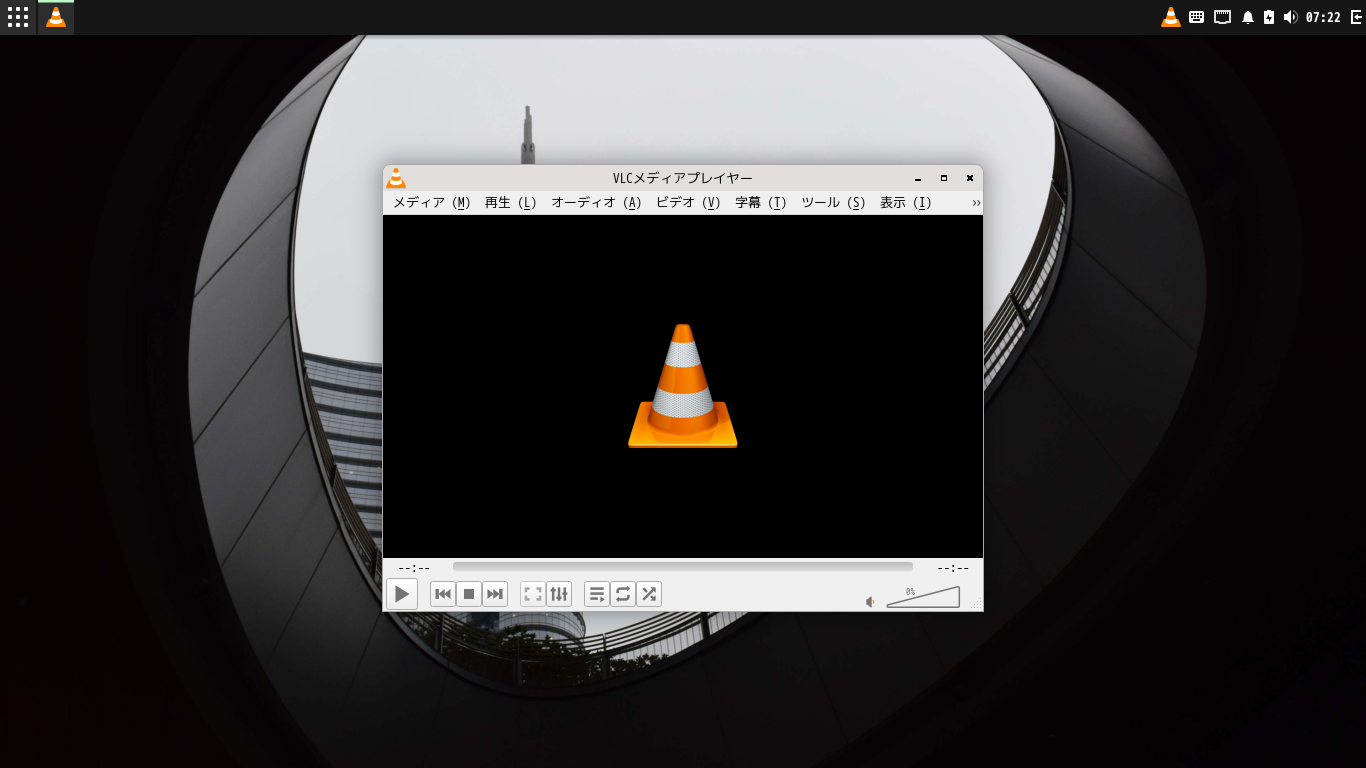This screenshot has height=768, width=1366.
Task: Mute audio with the speaker icon
Action: [870, 601]
